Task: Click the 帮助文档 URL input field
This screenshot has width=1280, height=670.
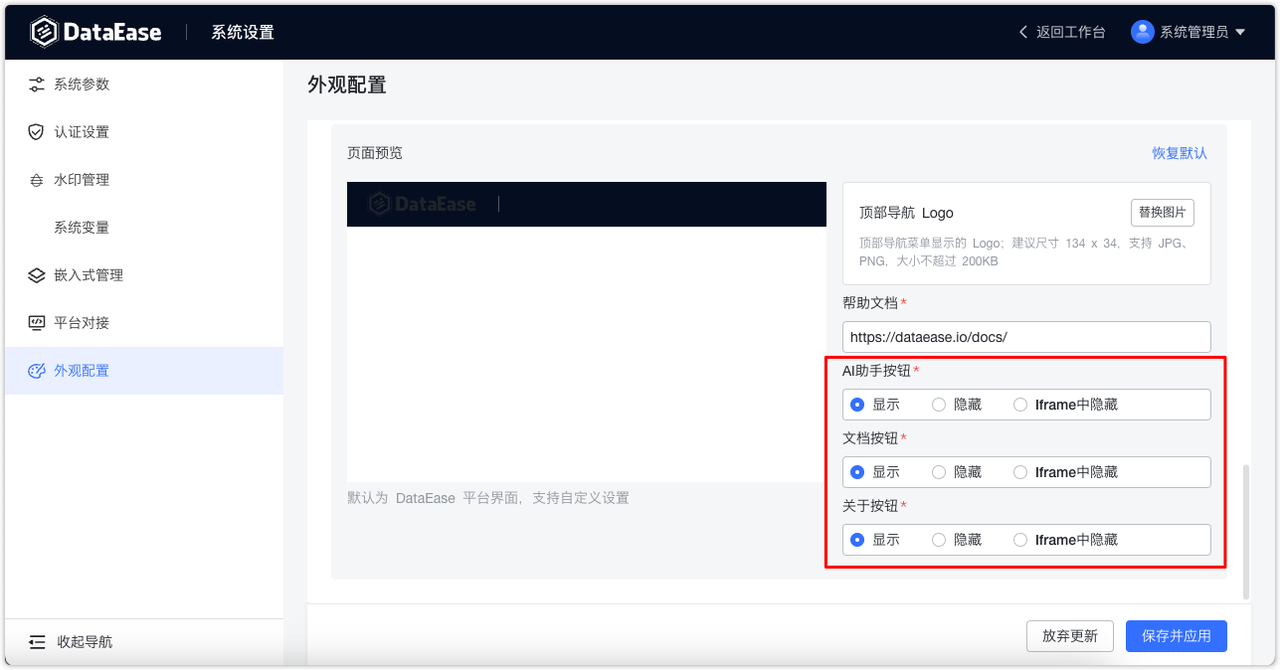Action: pos(1026,337)
